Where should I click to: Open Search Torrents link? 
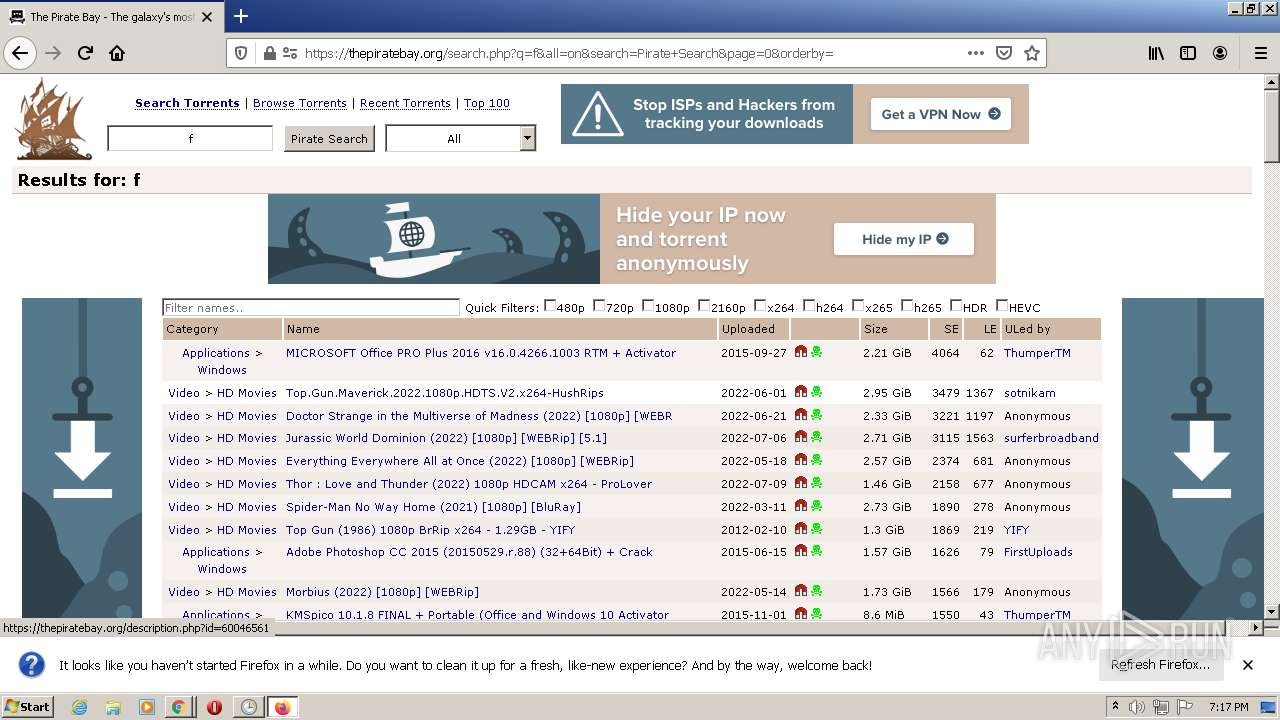click(x=187, y=103)
